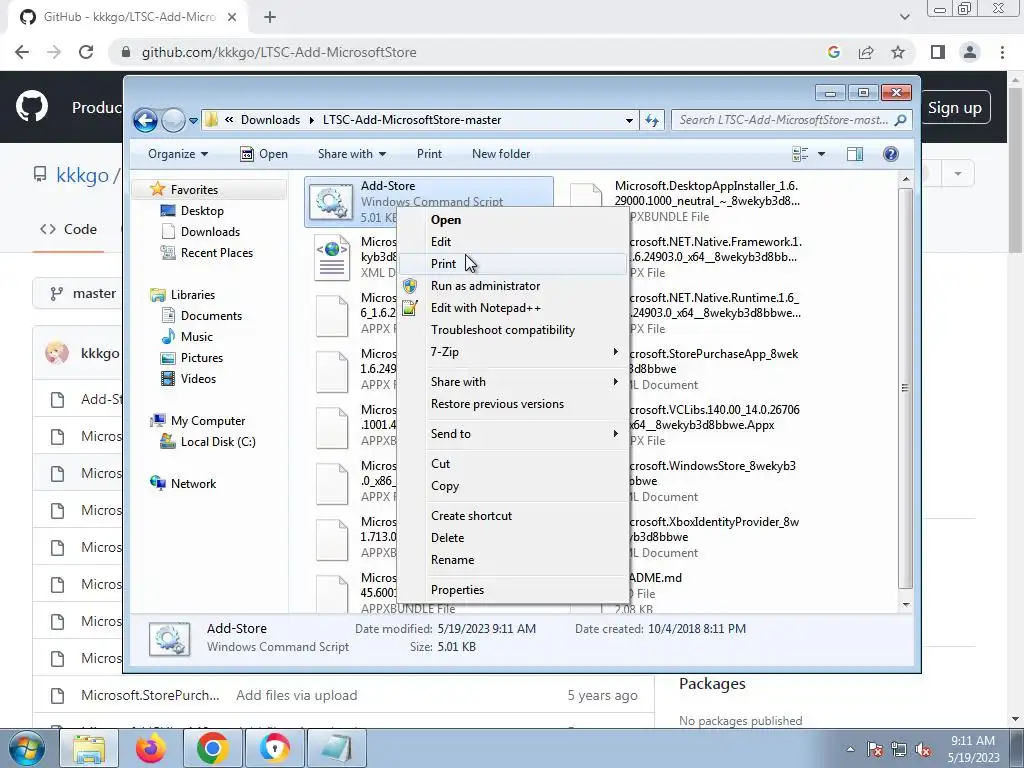Click the refresh button beside address bar

click(652, 120)
